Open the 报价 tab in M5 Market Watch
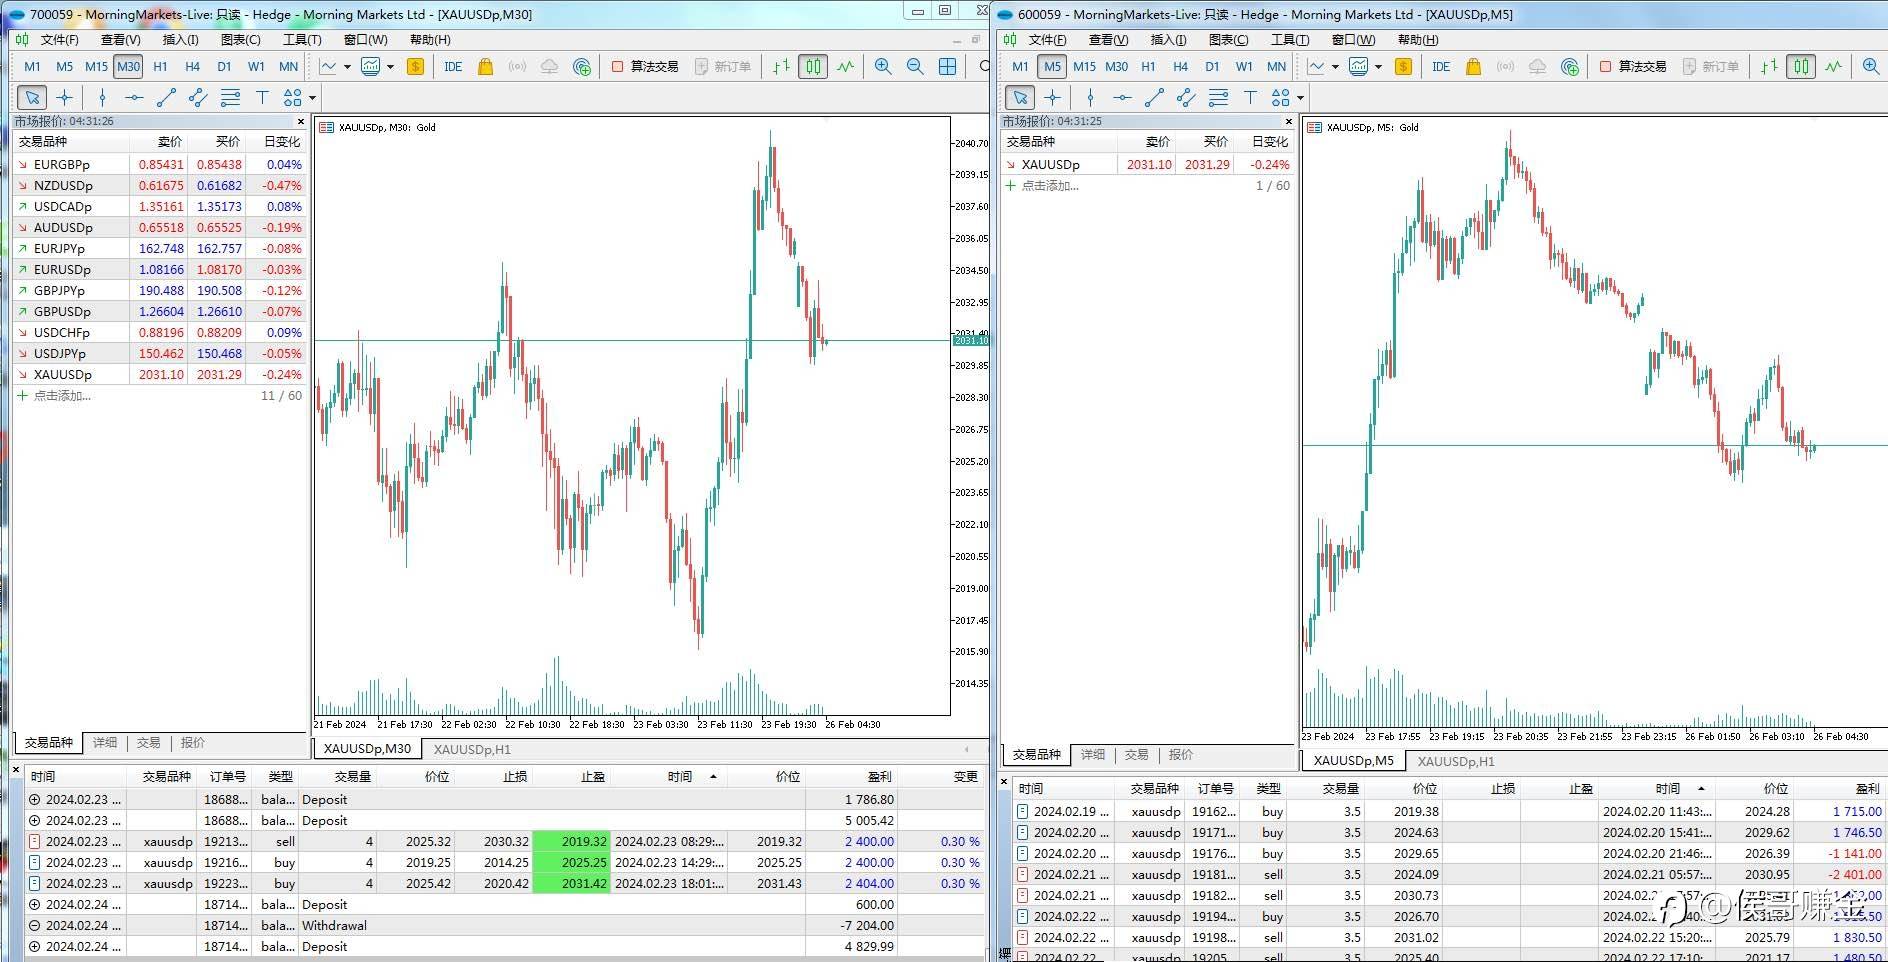 click(x=1181, y=755)
